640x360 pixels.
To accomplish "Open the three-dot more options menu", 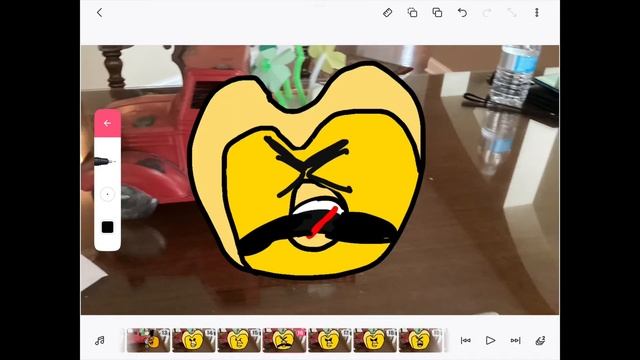I will click(x=537, y=13).
